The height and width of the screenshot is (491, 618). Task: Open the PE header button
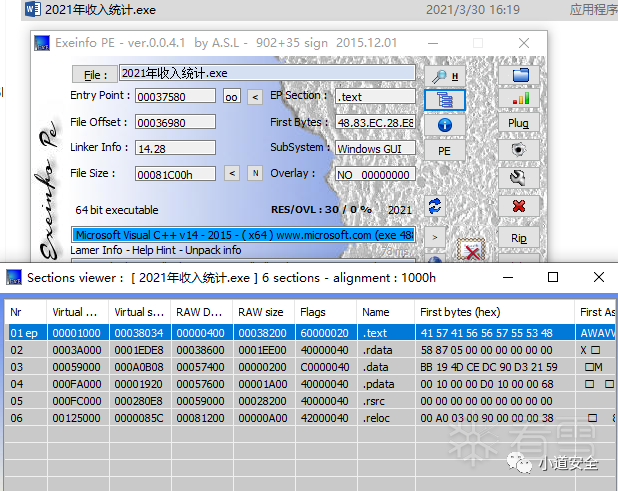pyautogui.click(x=445, y=151)
